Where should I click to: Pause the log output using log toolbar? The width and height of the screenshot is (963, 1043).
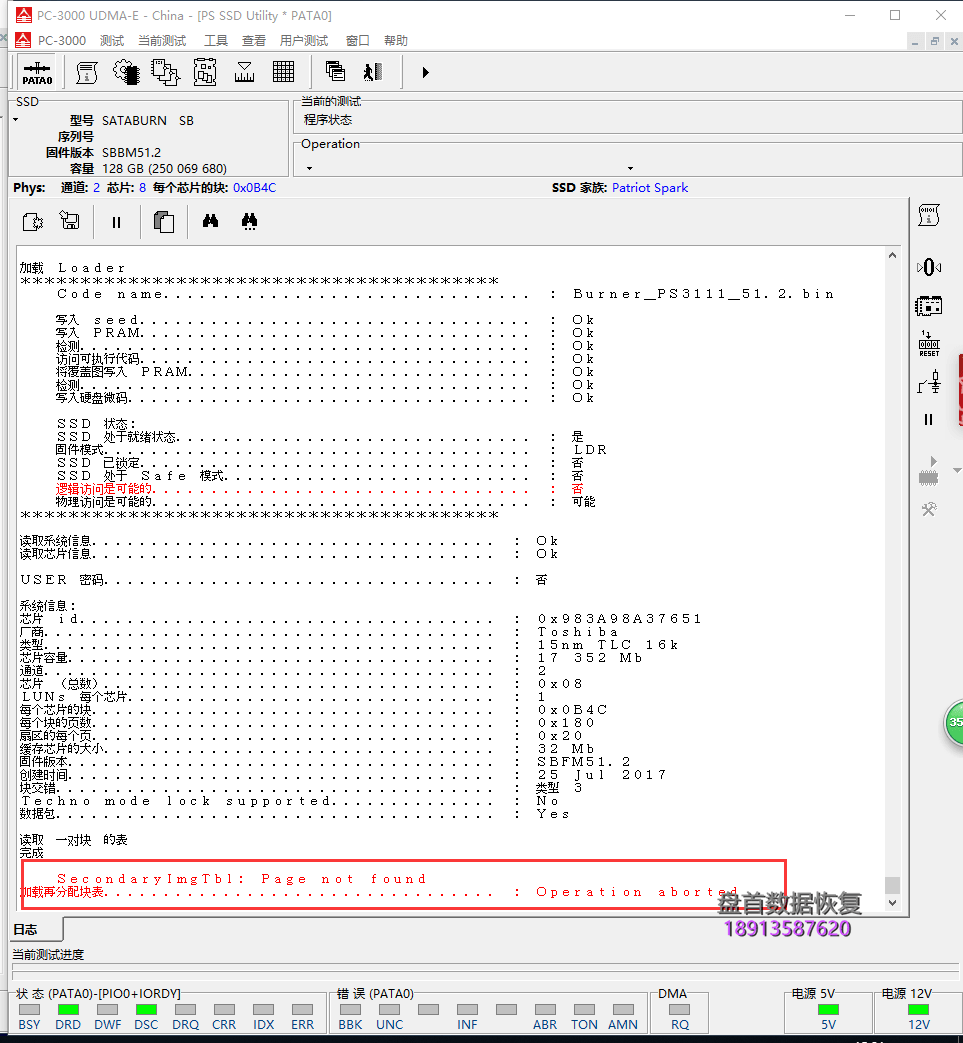tap(116, 222)
